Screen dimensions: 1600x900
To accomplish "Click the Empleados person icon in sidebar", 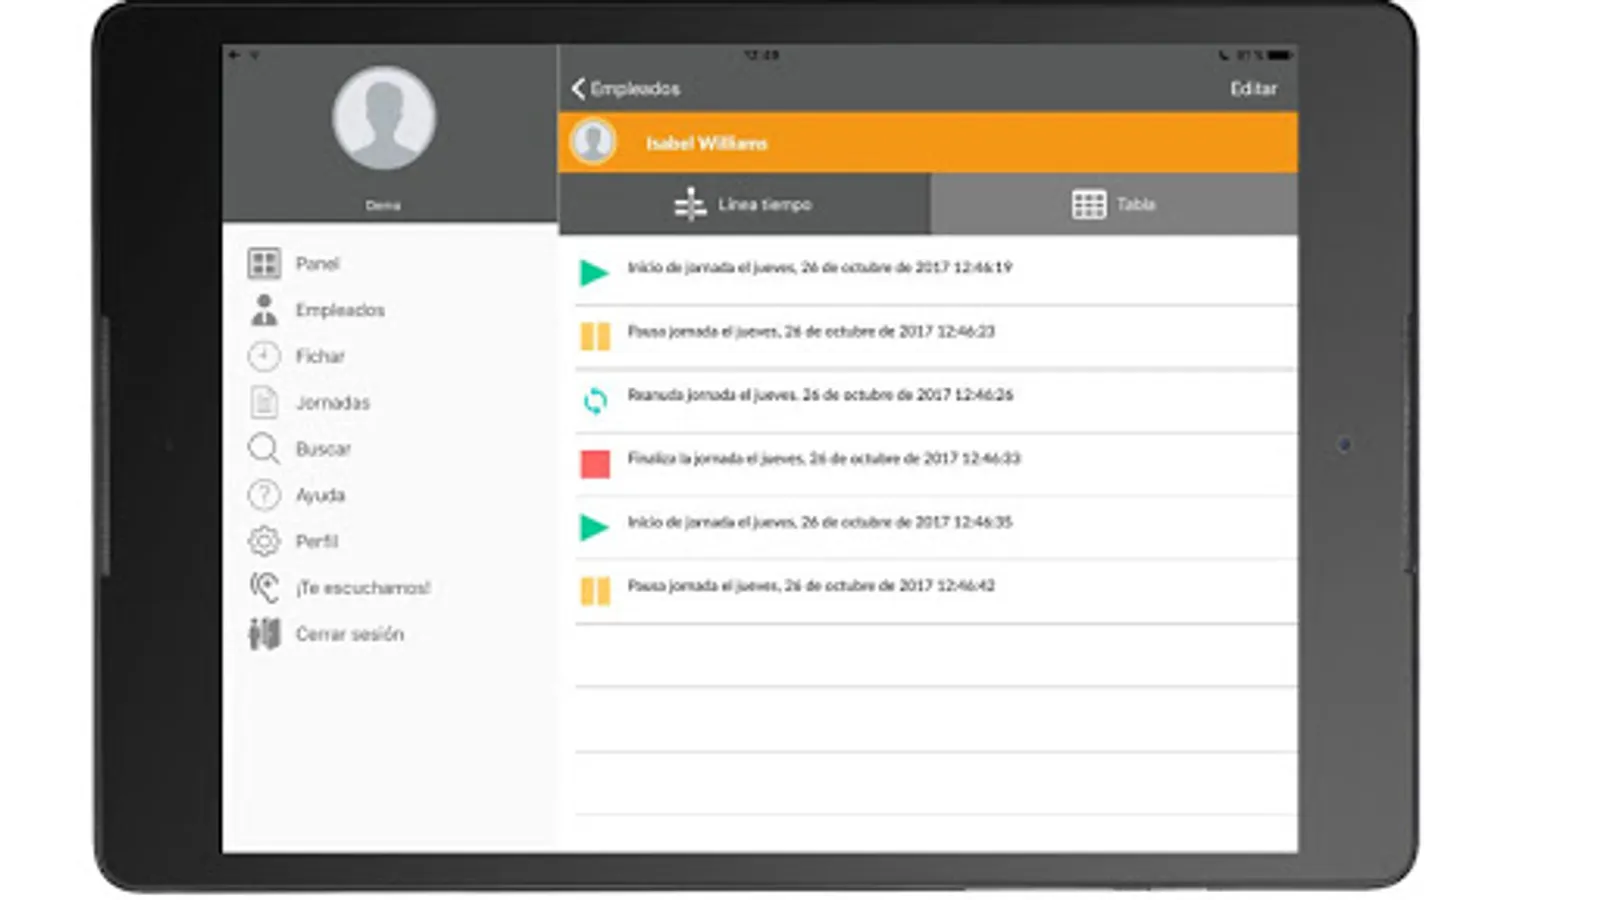I will [x=264, y=310].
